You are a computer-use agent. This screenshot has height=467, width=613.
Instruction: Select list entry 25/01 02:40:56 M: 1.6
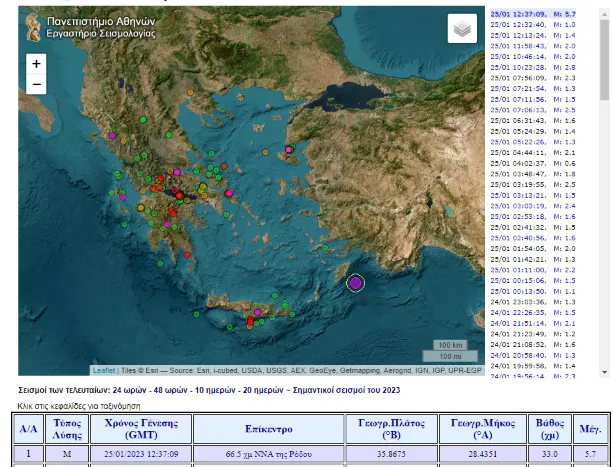[x=533, y=238]
